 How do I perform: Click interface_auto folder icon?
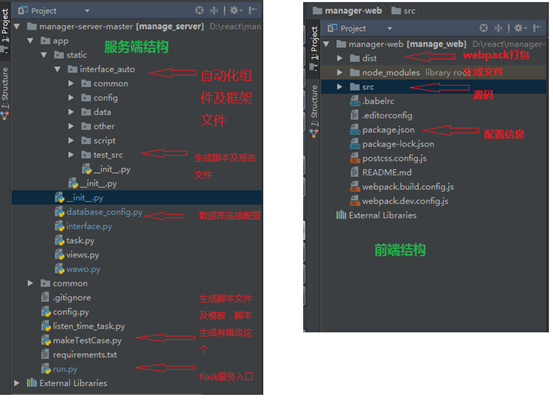[x=73, y=69]
